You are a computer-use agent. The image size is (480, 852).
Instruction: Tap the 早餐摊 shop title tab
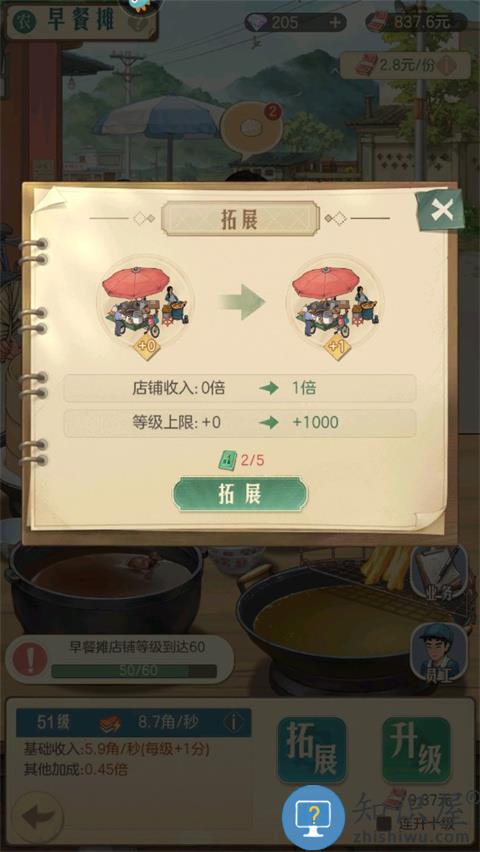pos(82,21)
